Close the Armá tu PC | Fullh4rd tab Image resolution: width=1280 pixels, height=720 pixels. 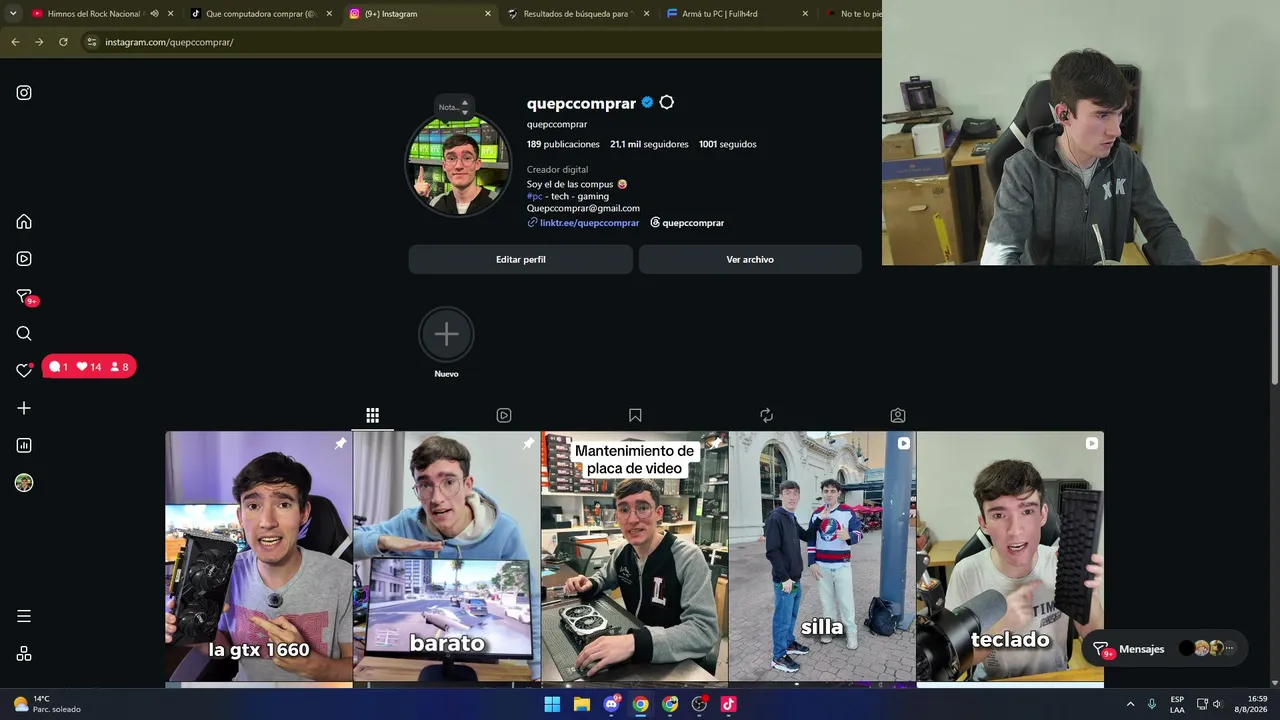click(x=805, y=14)
